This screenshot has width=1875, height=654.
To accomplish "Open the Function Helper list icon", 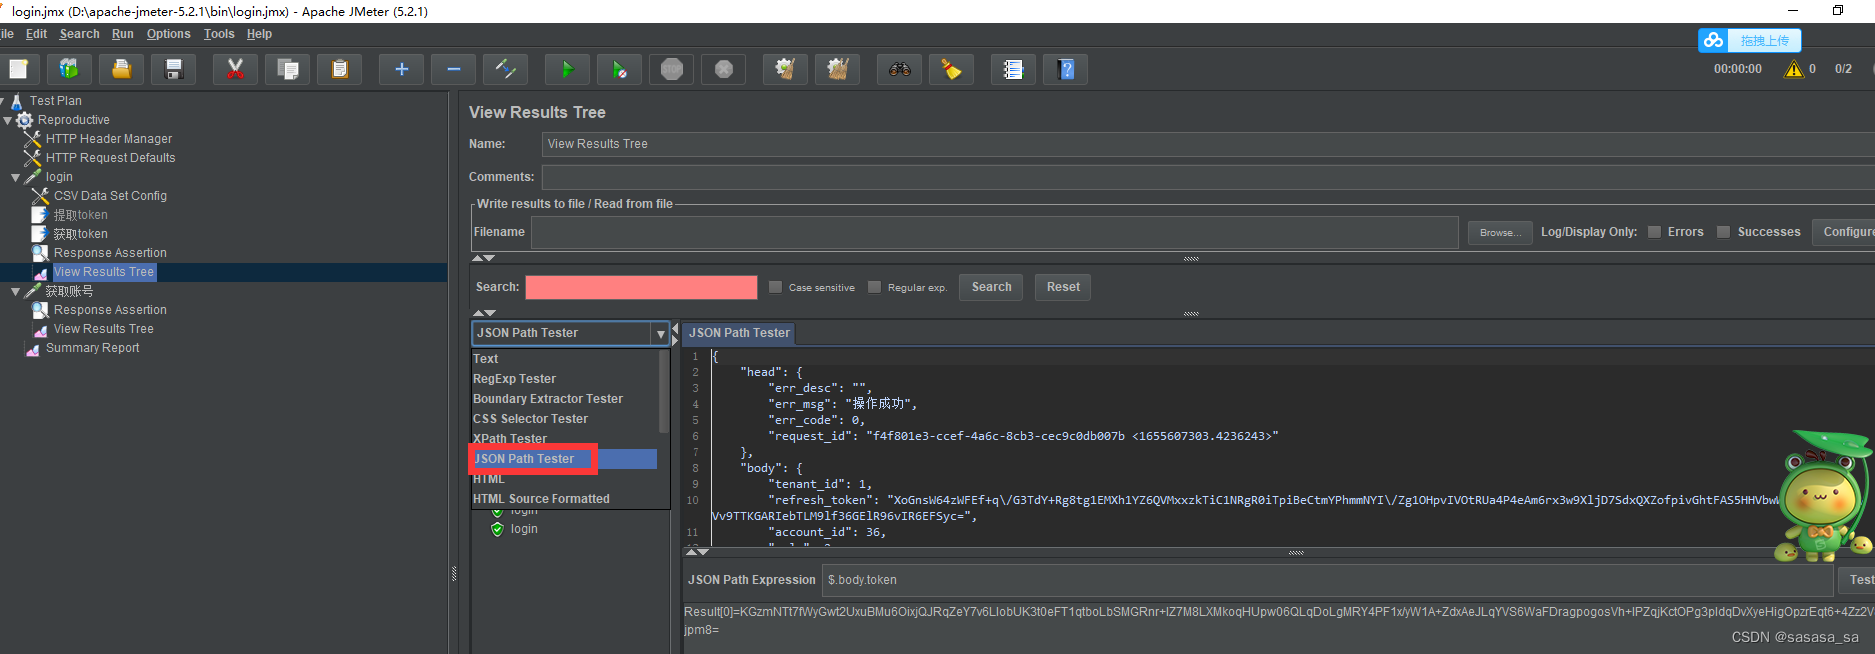I will pos(1014,69).
